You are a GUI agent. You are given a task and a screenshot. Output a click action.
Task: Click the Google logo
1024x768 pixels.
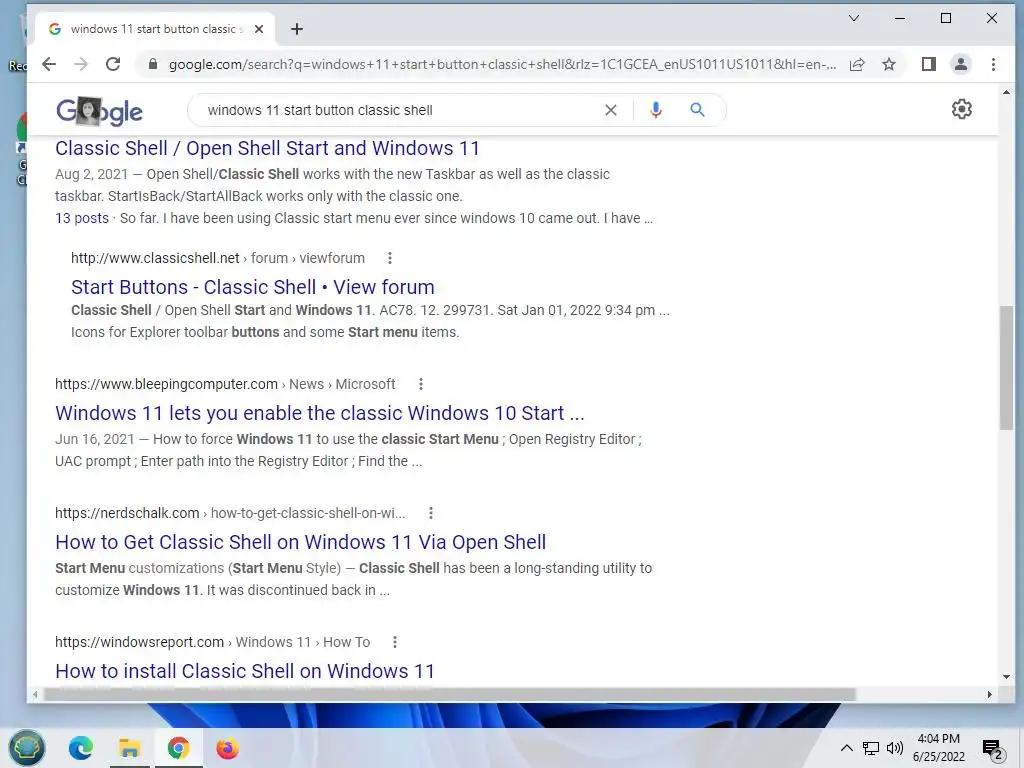point(99,111)
